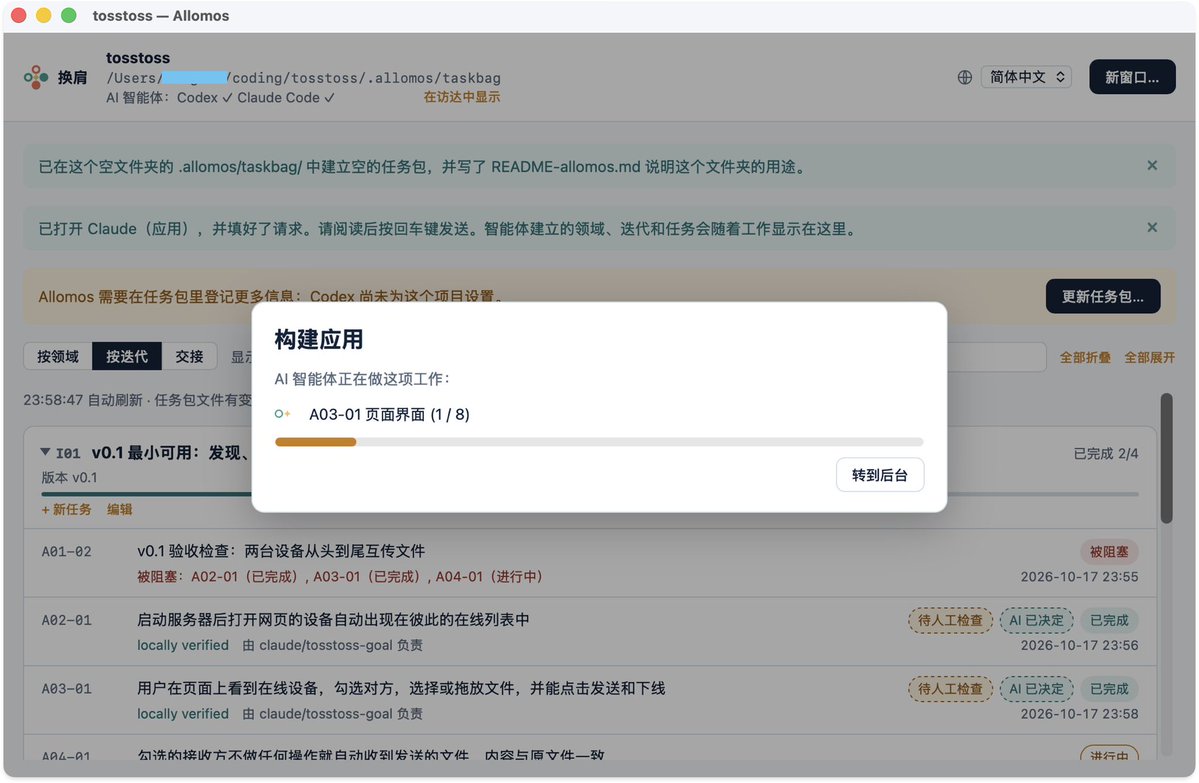This screenshot has width=1199, height=783.
Task: Switch to the 交接 tab
Action: [190, 356]
